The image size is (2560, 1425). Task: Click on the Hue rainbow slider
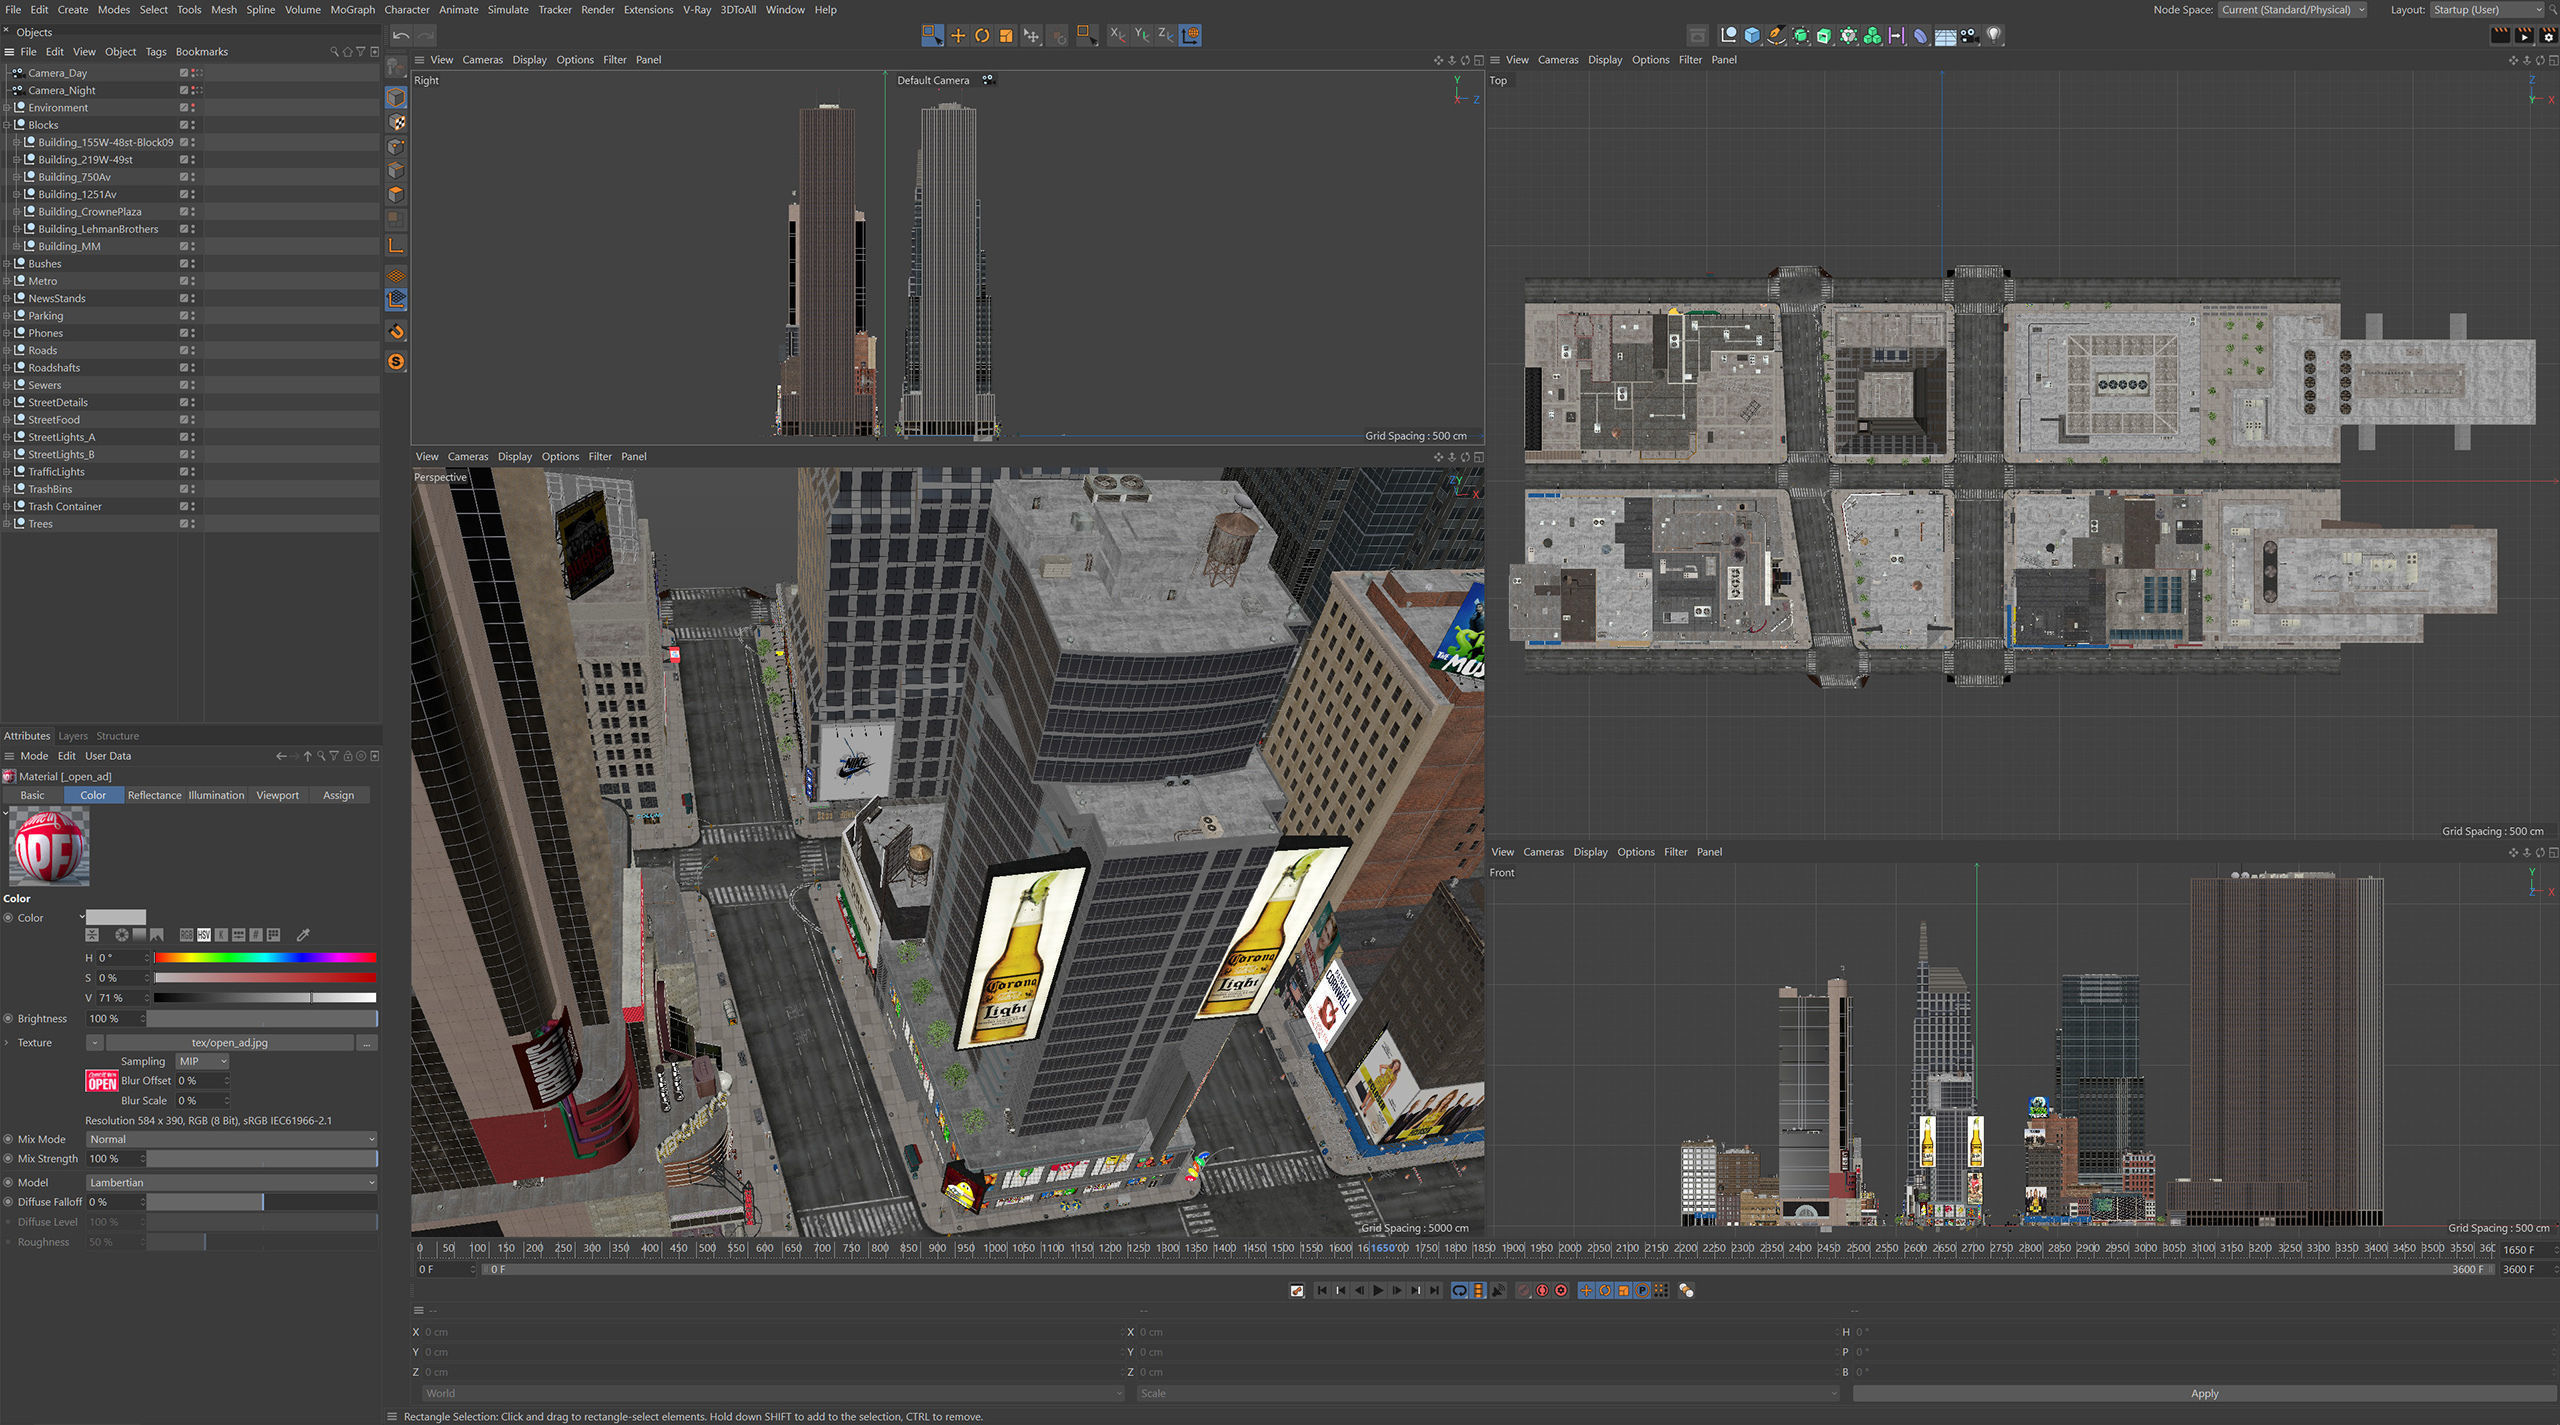[x=265, y=958]
